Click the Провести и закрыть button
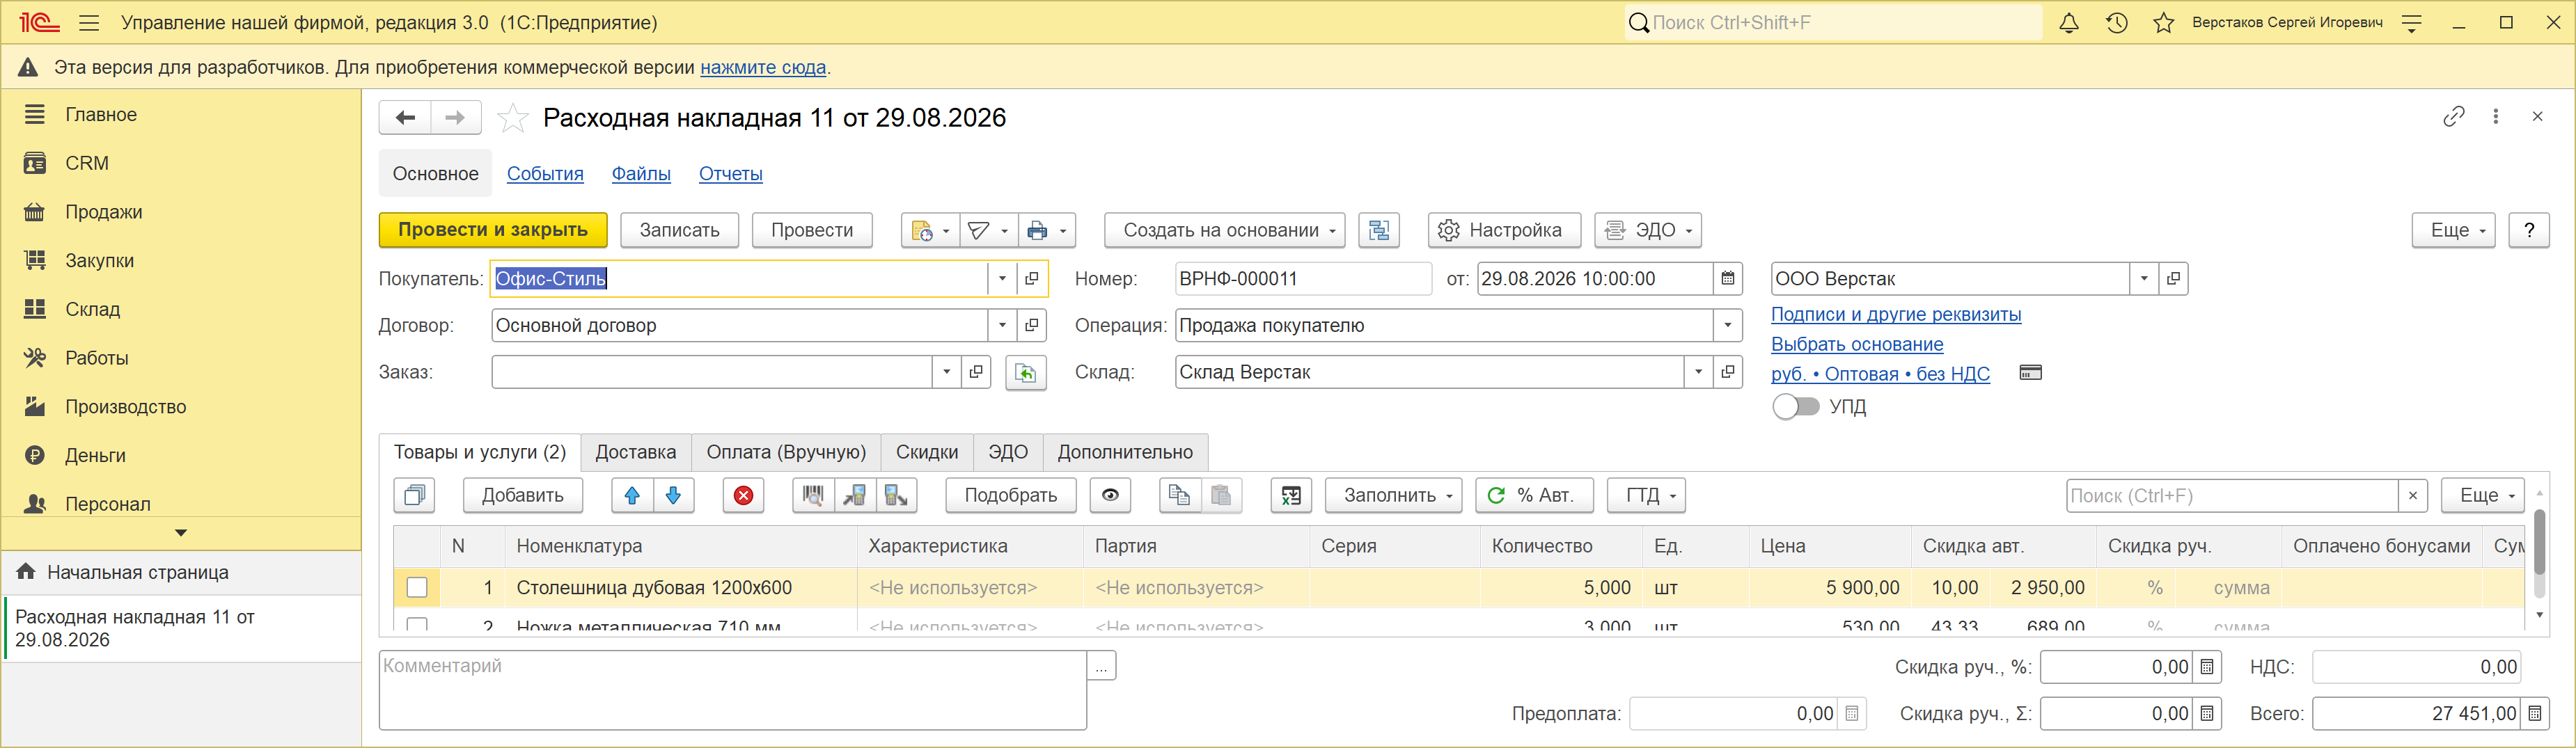 (x=493, y=230)
